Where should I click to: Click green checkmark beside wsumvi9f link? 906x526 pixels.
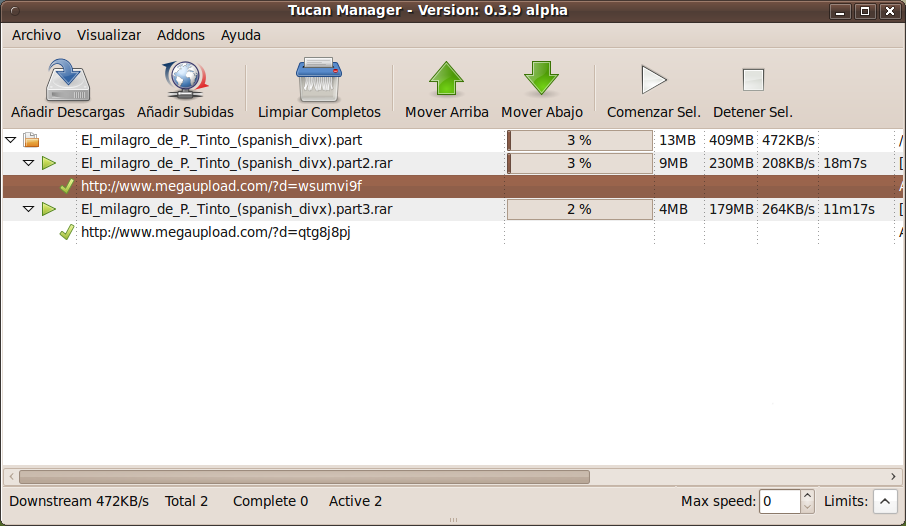[67, 186]
